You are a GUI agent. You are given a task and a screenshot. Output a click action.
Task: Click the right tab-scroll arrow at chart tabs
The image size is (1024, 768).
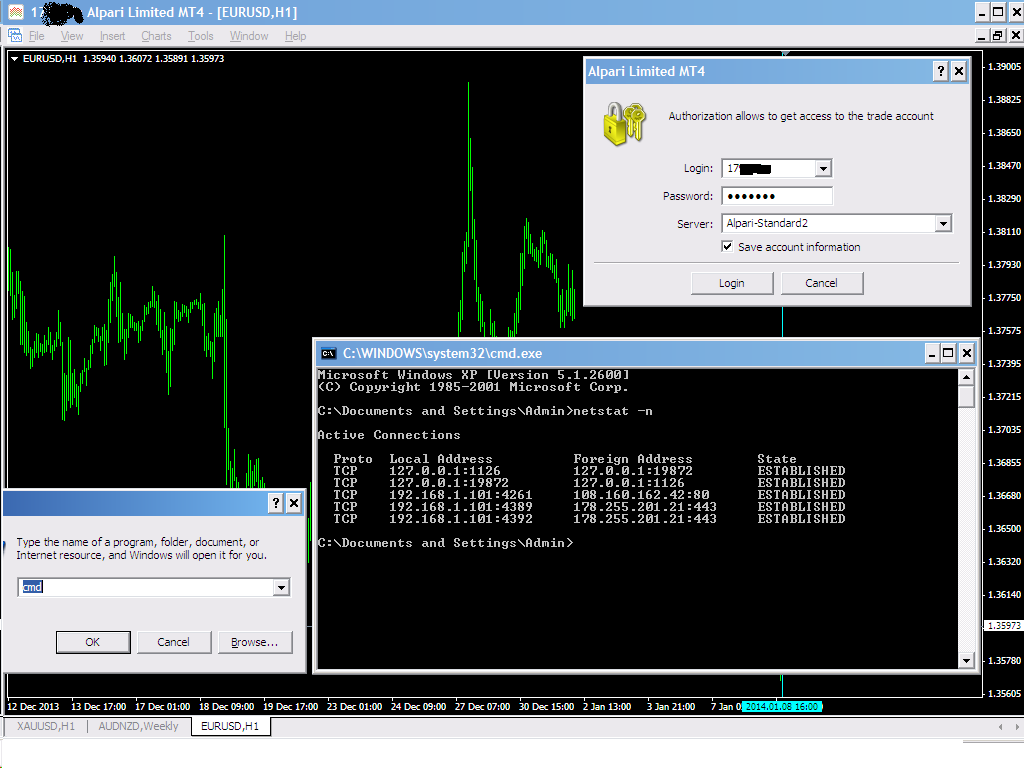tap(1017, 727)
